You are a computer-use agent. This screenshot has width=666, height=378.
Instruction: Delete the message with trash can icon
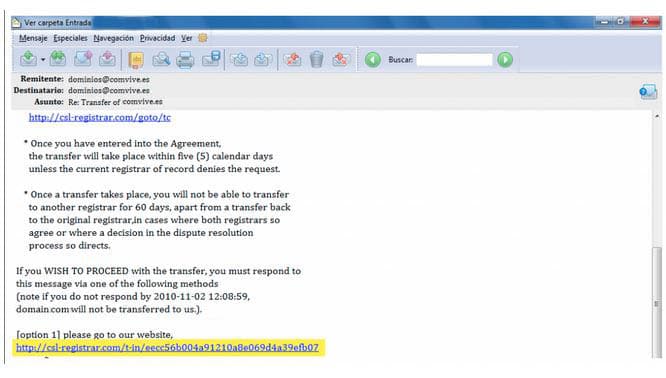pos(316,59)
